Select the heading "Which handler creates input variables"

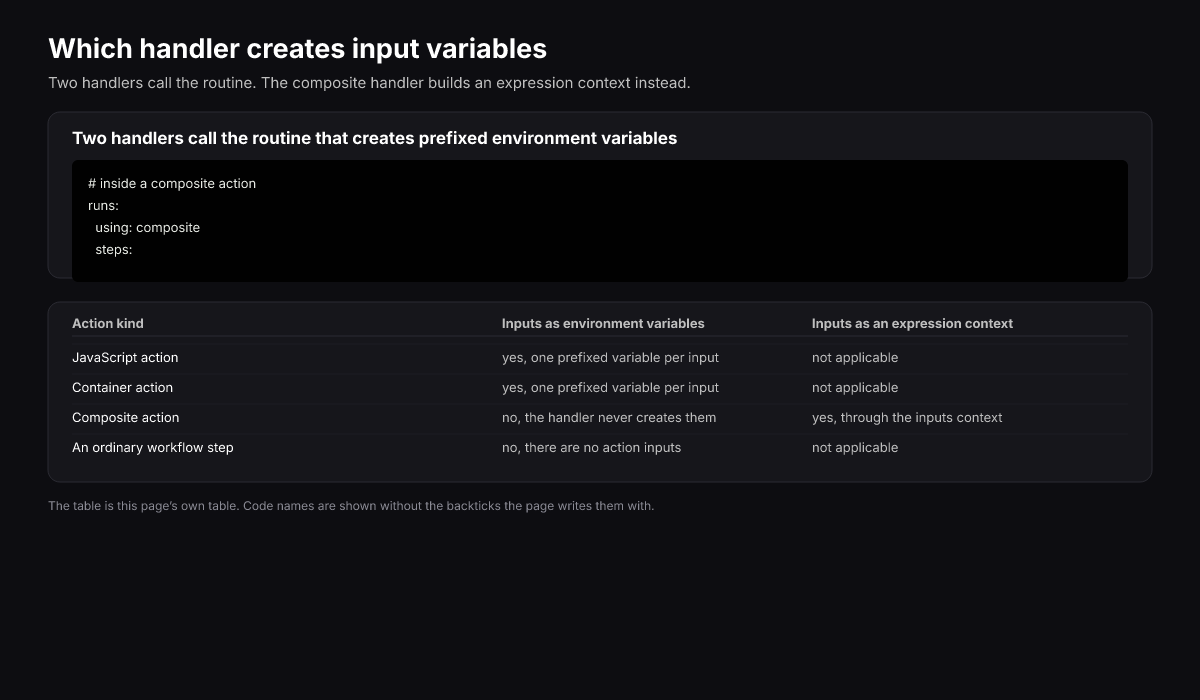(x=298, y=48)
